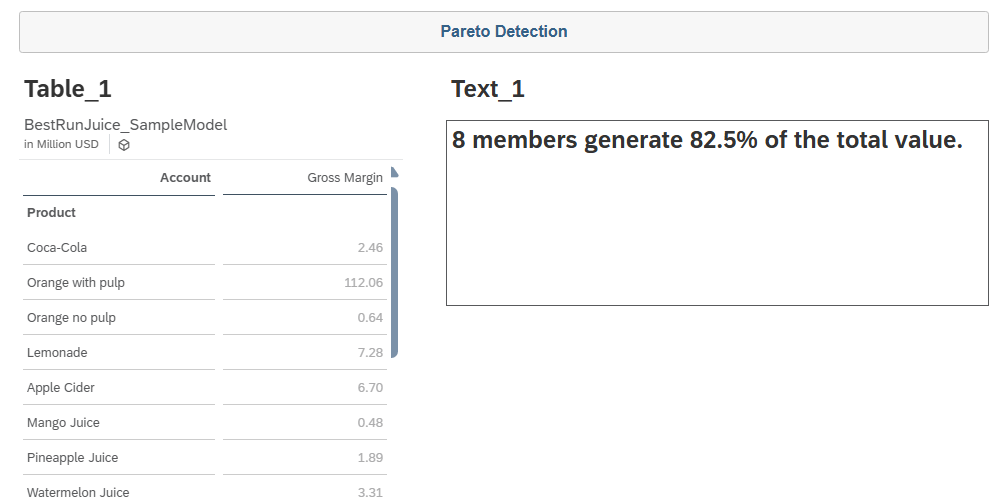The height and width of the screenshot is (501, 997).
Task: Select the Account column header
Action: point(185,178)
